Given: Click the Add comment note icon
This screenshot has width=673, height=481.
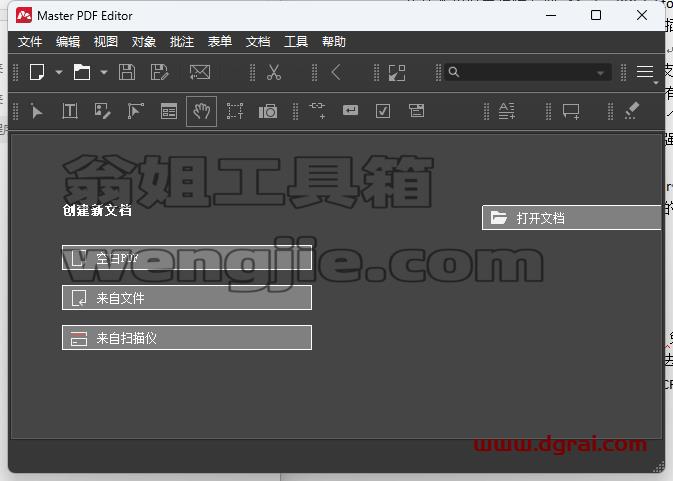Looking at the screenshot, I should pos(571,112).
